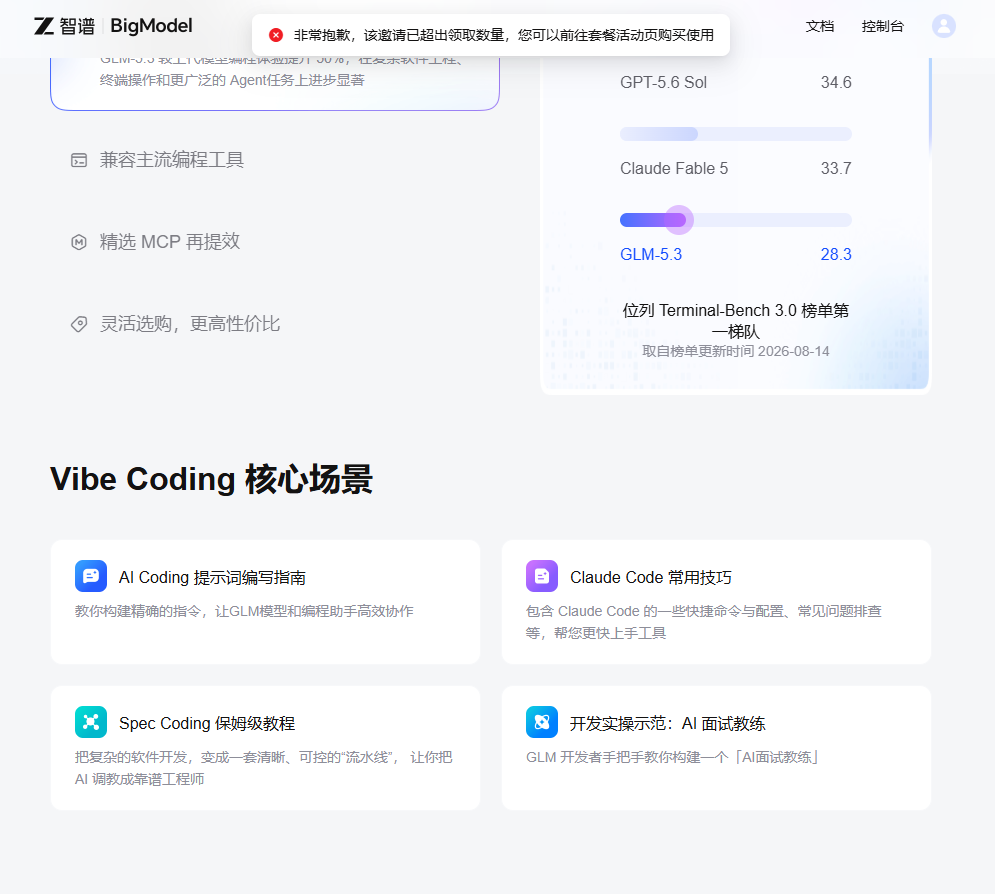995x894 pixels.
Task: Click the 取自榜单更新时间 2026-08-14 note
Action: tap(735, 351)
